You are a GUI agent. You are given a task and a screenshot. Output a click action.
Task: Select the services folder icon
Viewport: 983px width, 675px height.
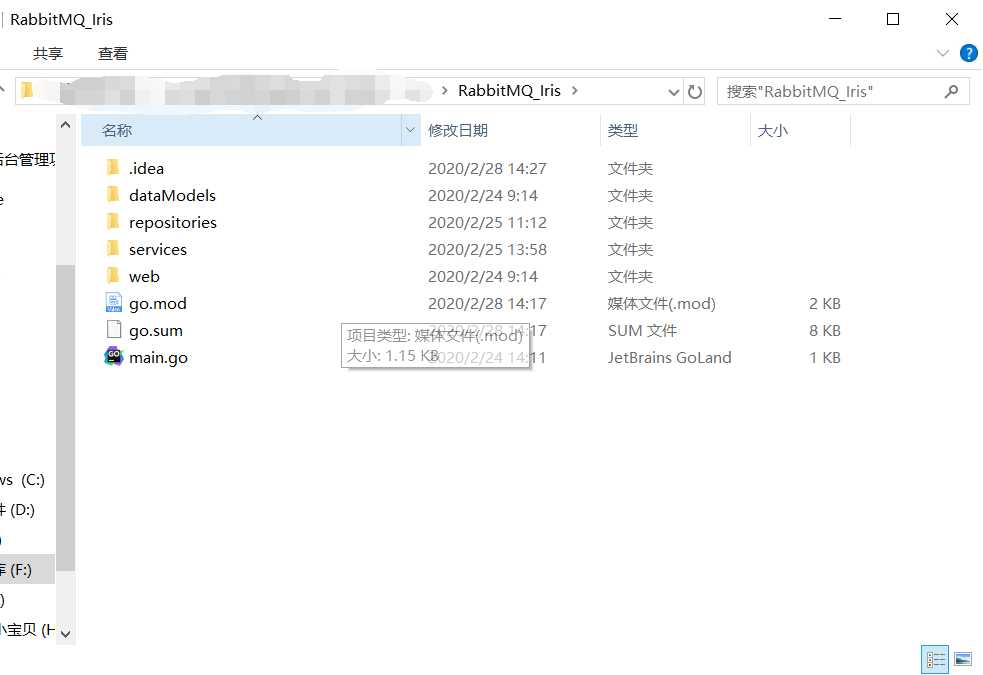click(113, 248)
